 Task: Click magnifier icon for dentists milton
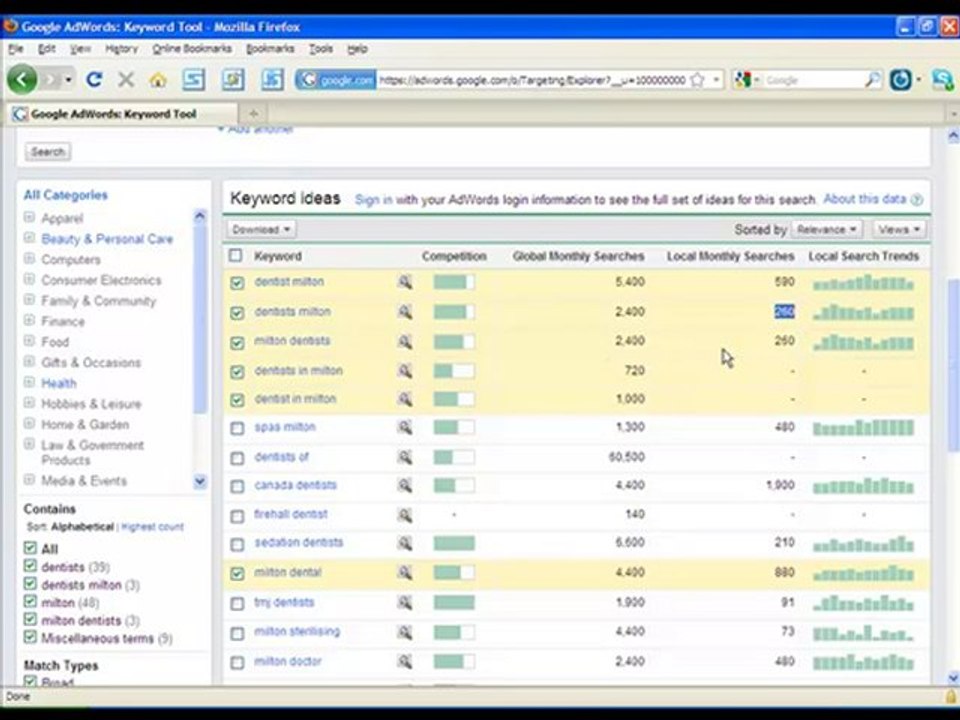click(x=405, y=312)
